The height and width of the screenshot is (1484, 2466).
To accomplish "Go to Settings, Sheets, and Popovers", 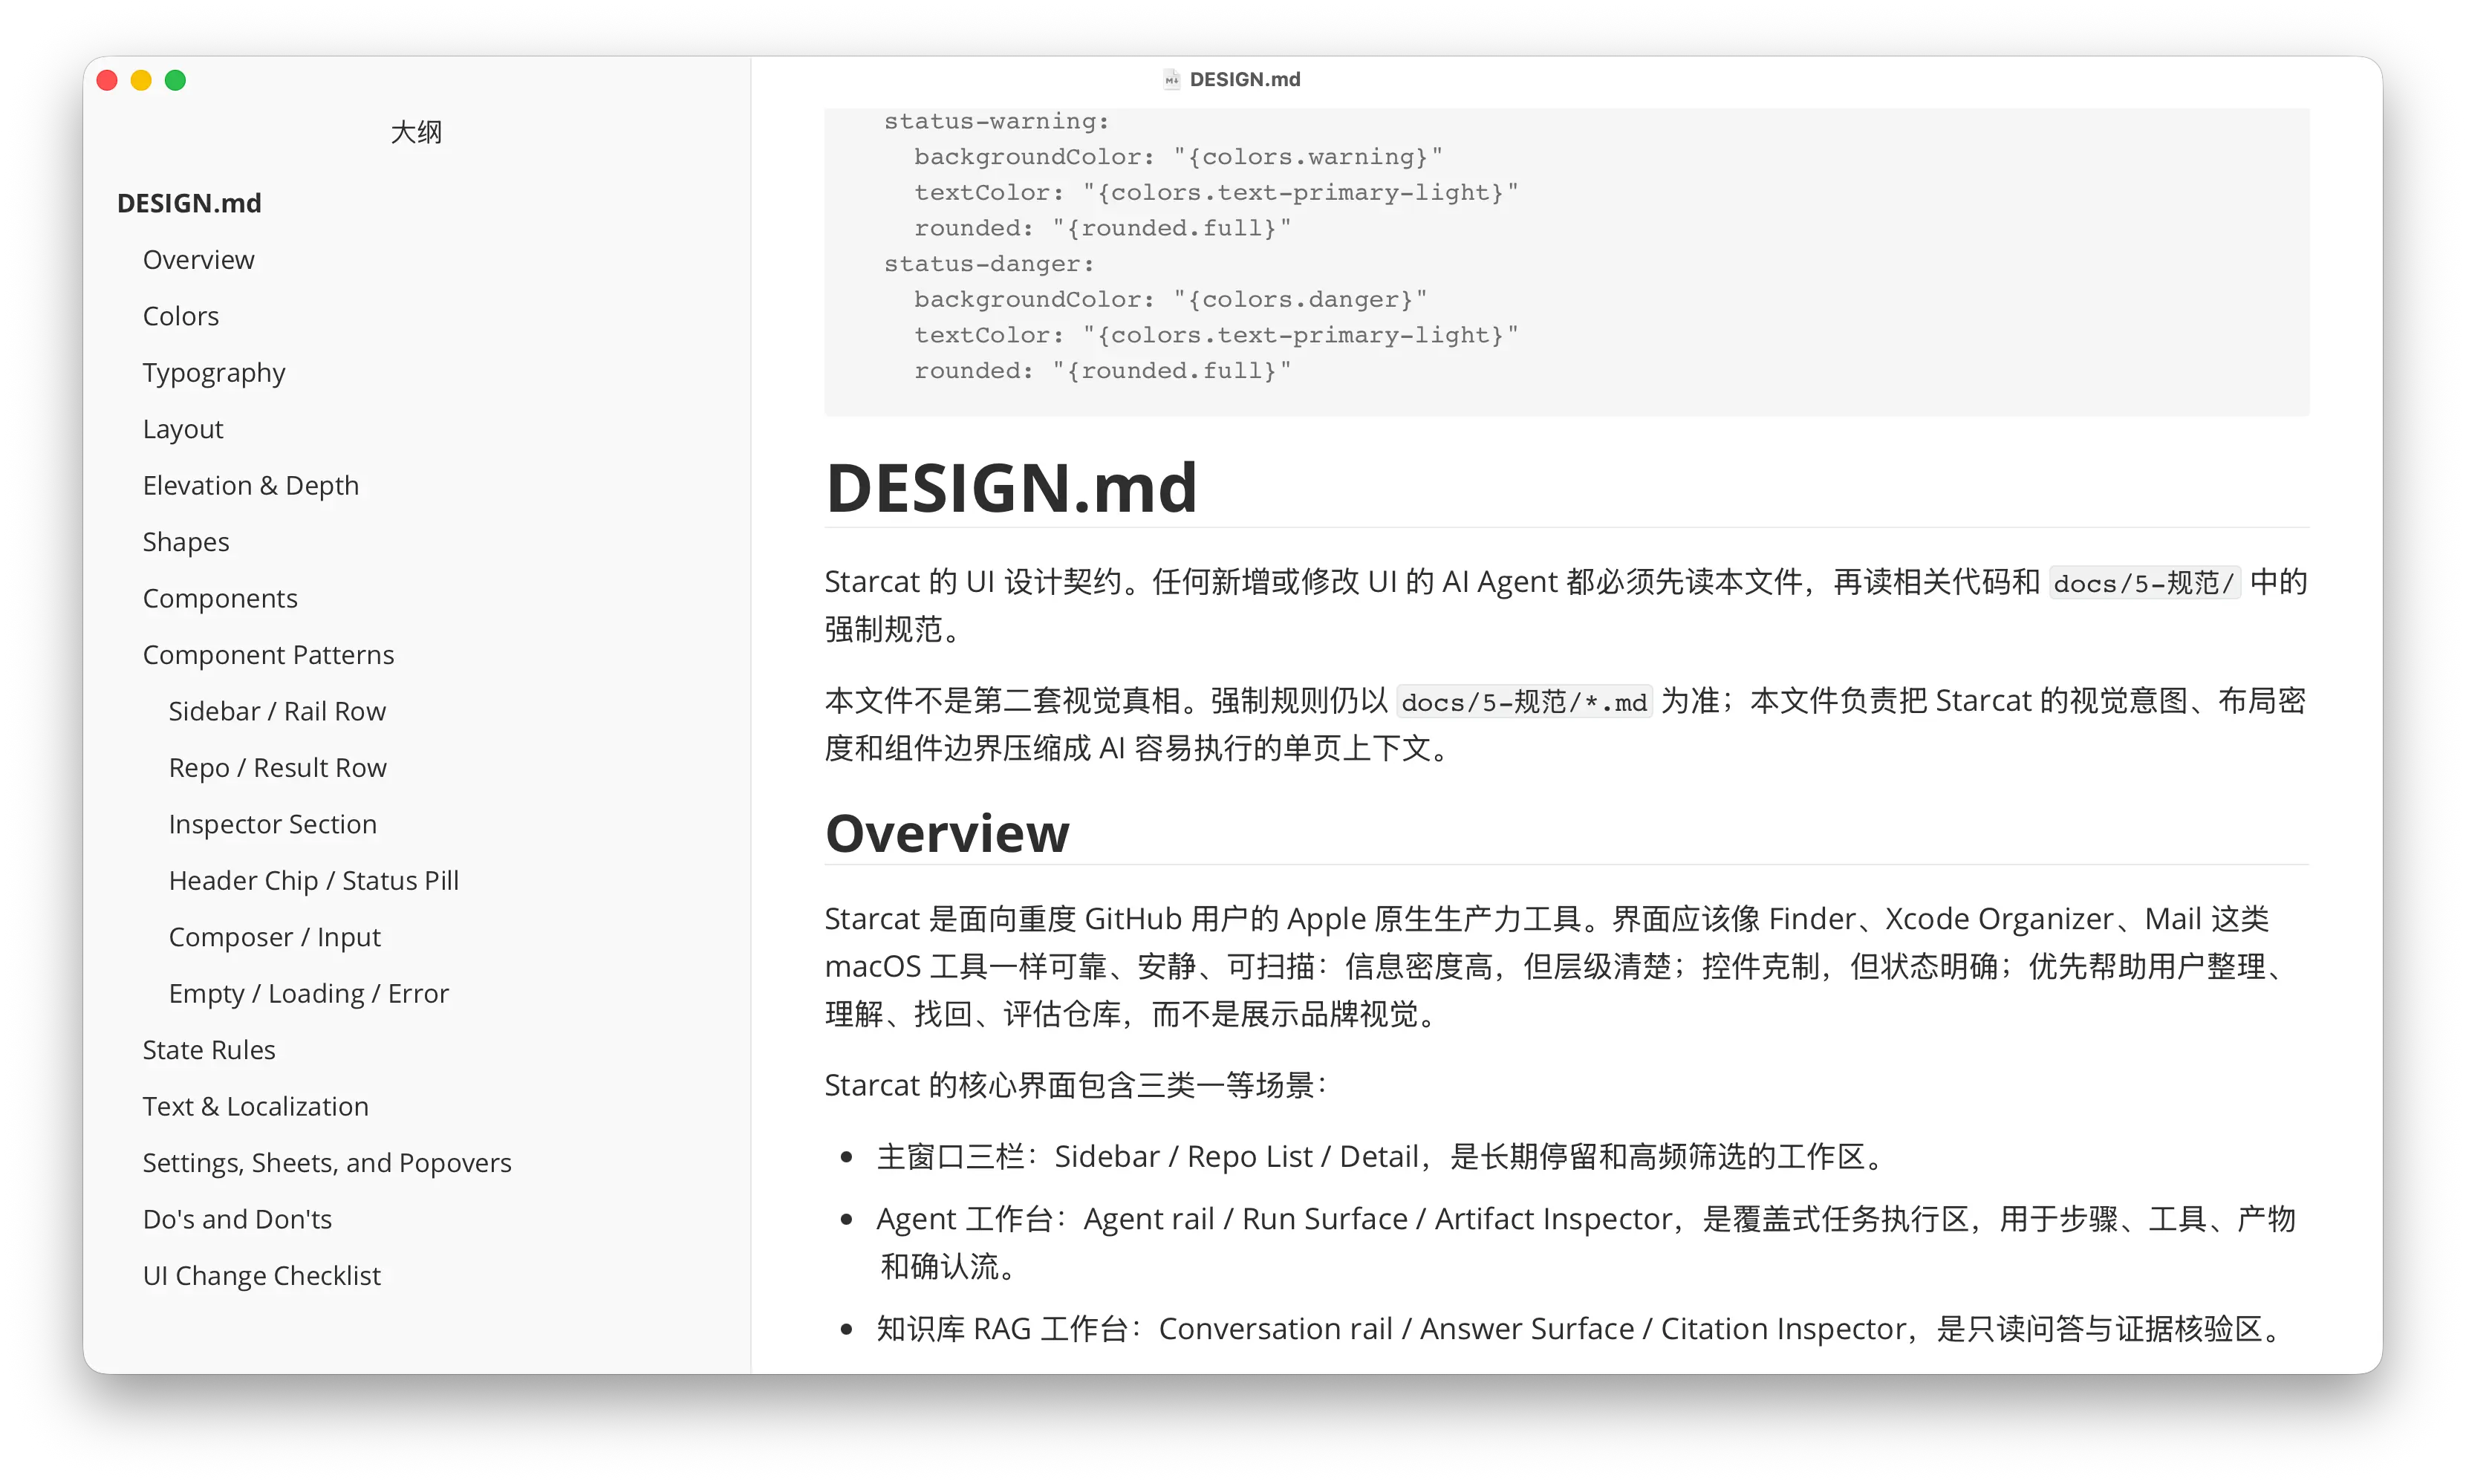I will coord(326,1163).
